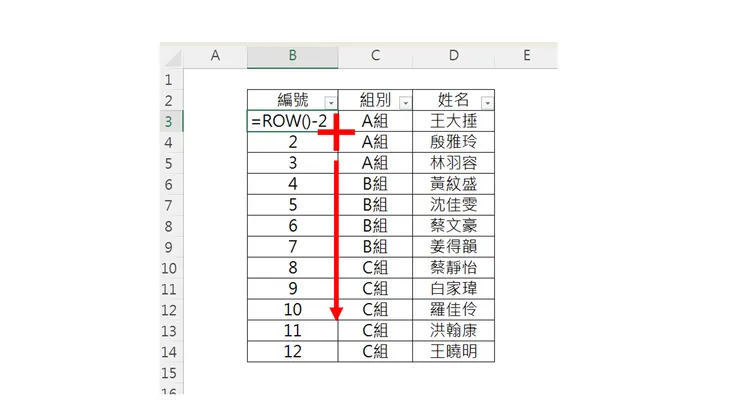Image resolution: width=740 pixels, height=416 pixels.
Task: Select the C組 cell beside 蔡靜怡
Action: (375, 268)
